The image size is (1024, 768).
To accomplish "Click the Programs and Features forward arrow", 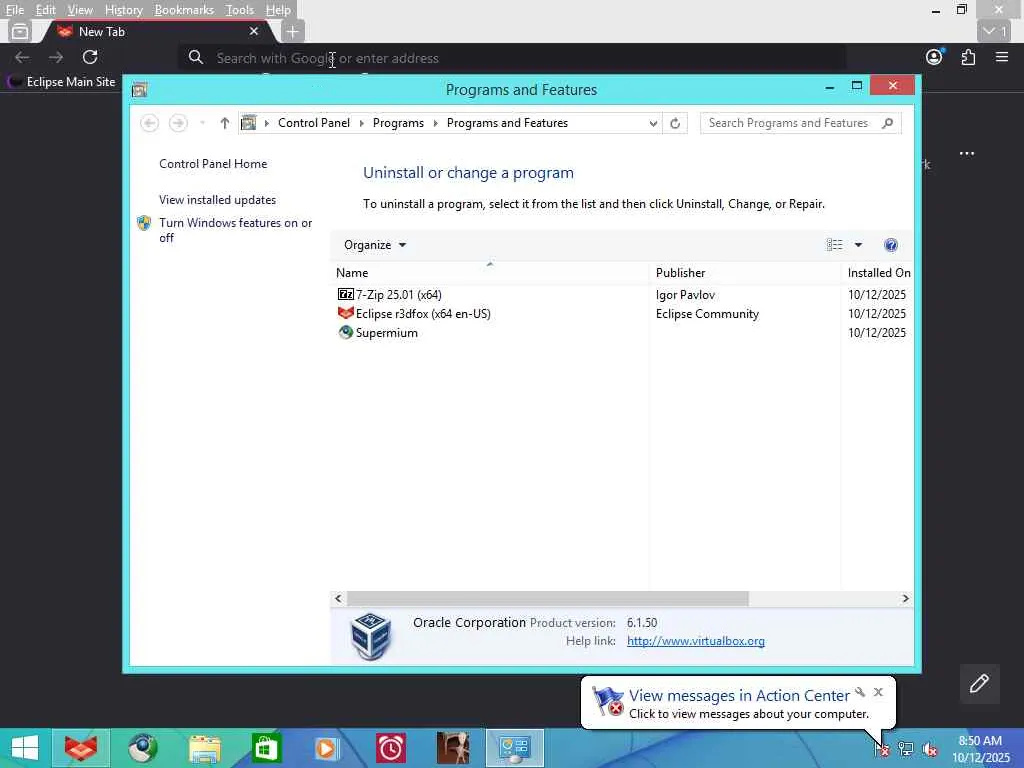I will 178,123.
